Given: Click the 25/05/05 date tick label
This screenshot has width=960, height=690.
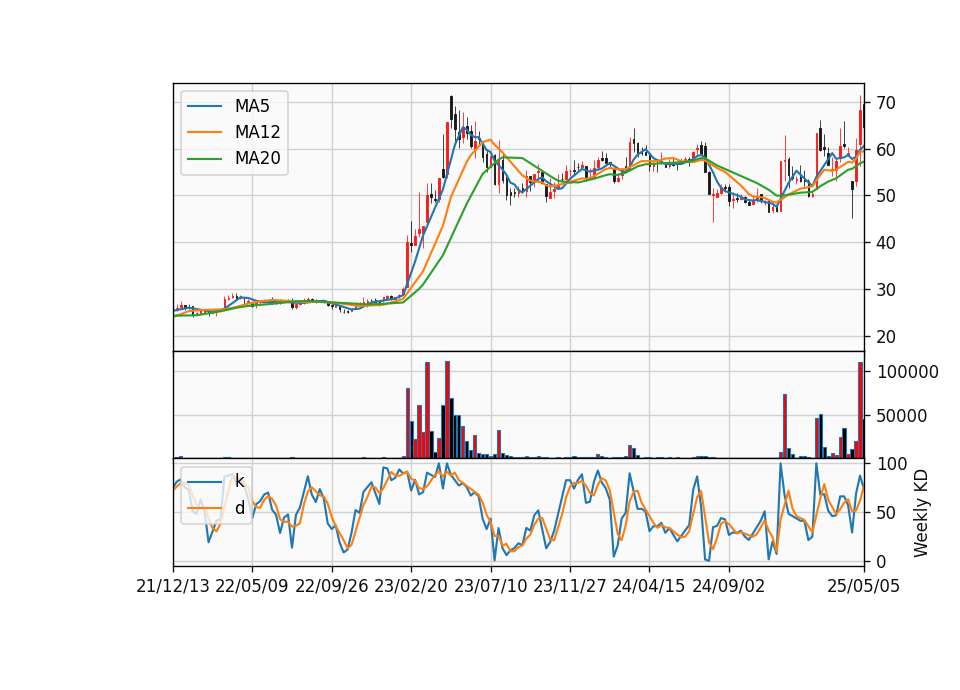Looking at the screenshot, I should tap(864, 587).
